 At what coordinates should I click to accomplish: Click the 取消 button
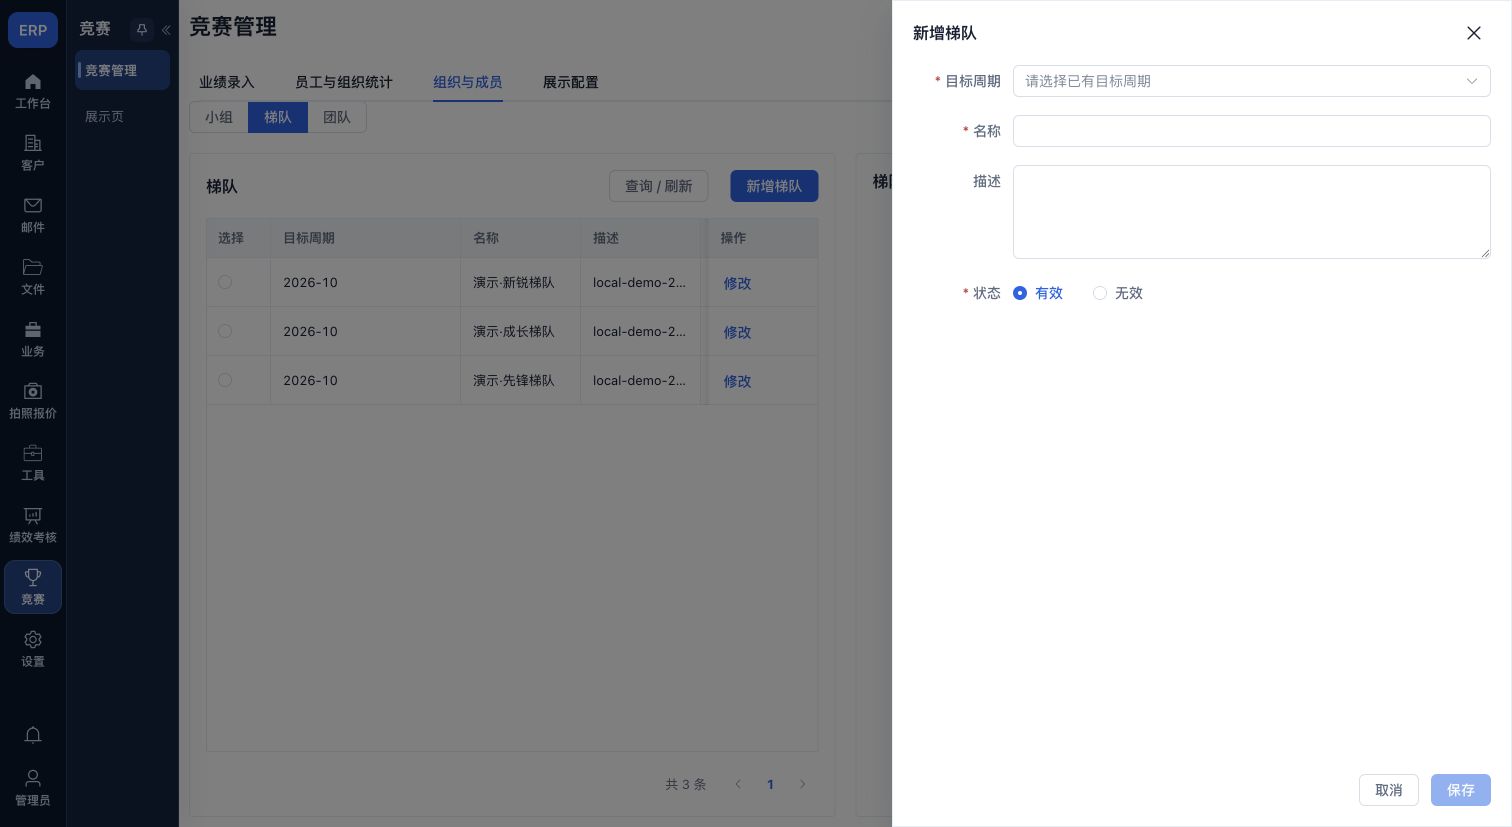click(1388, 790)
